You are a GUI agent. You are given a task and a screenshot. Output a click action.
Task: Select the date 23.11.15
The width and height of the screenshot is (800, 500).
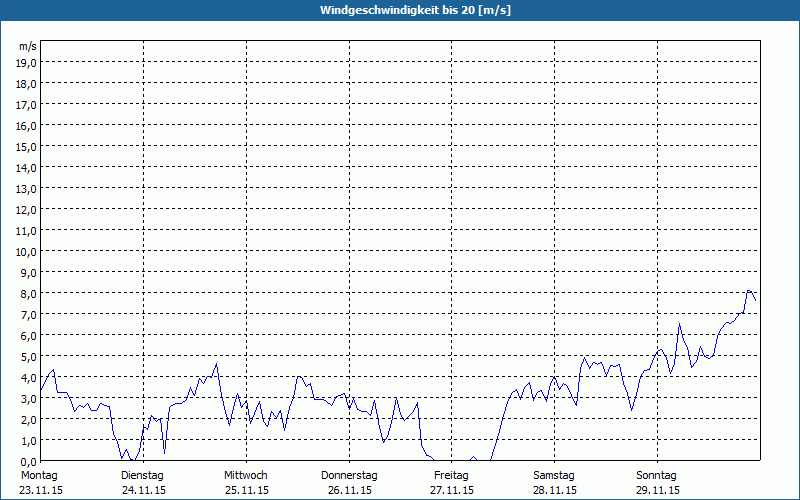pos(41,490)
